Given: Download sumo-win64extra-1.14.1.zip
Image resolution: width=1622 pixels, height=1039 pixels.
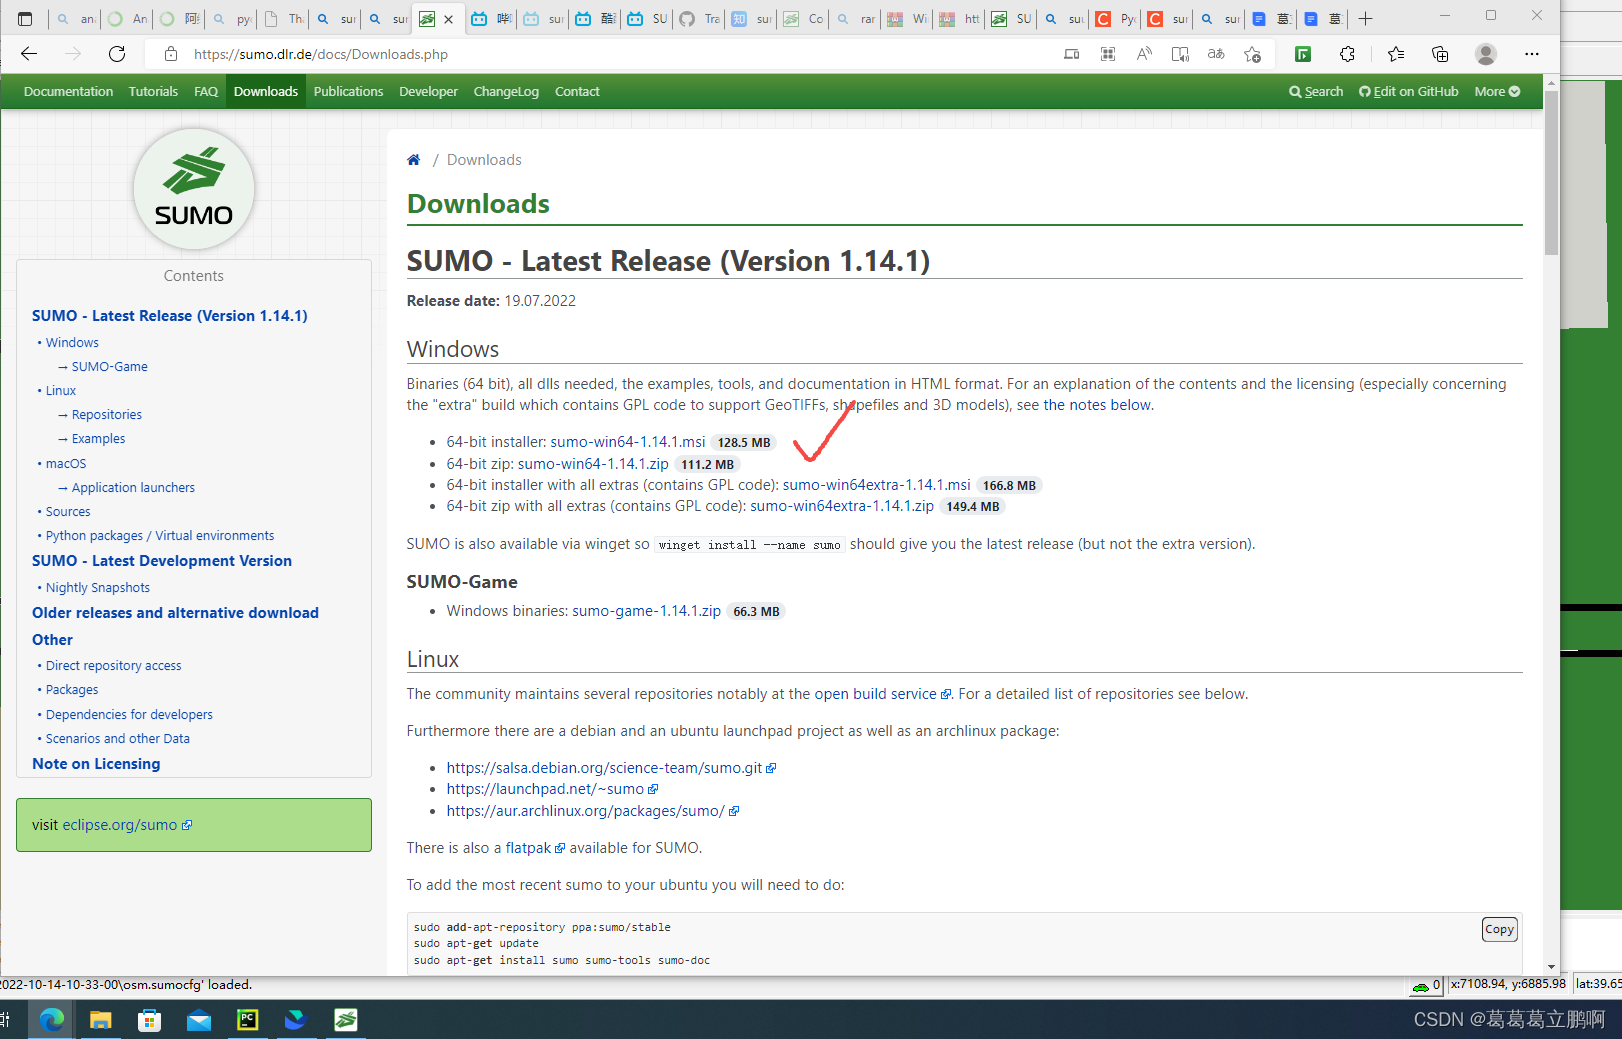Looking at the screenshot, I should (842, 506).
